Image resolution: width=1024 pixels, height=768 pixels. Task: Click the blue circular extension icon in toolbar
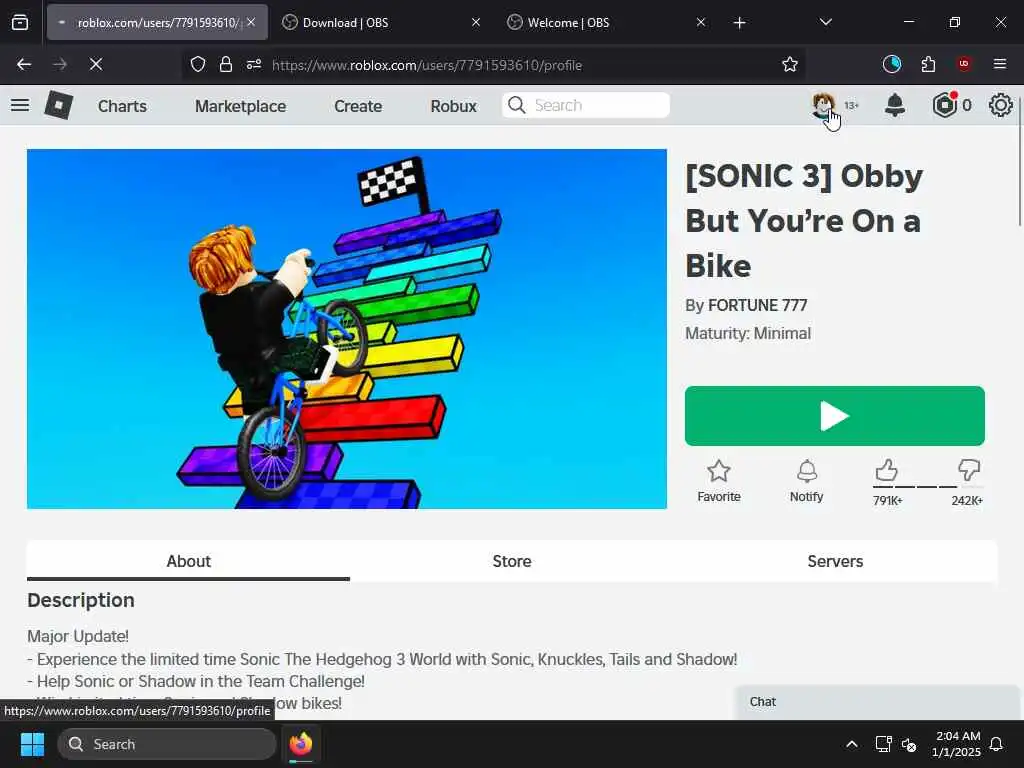tap(891, 64)
